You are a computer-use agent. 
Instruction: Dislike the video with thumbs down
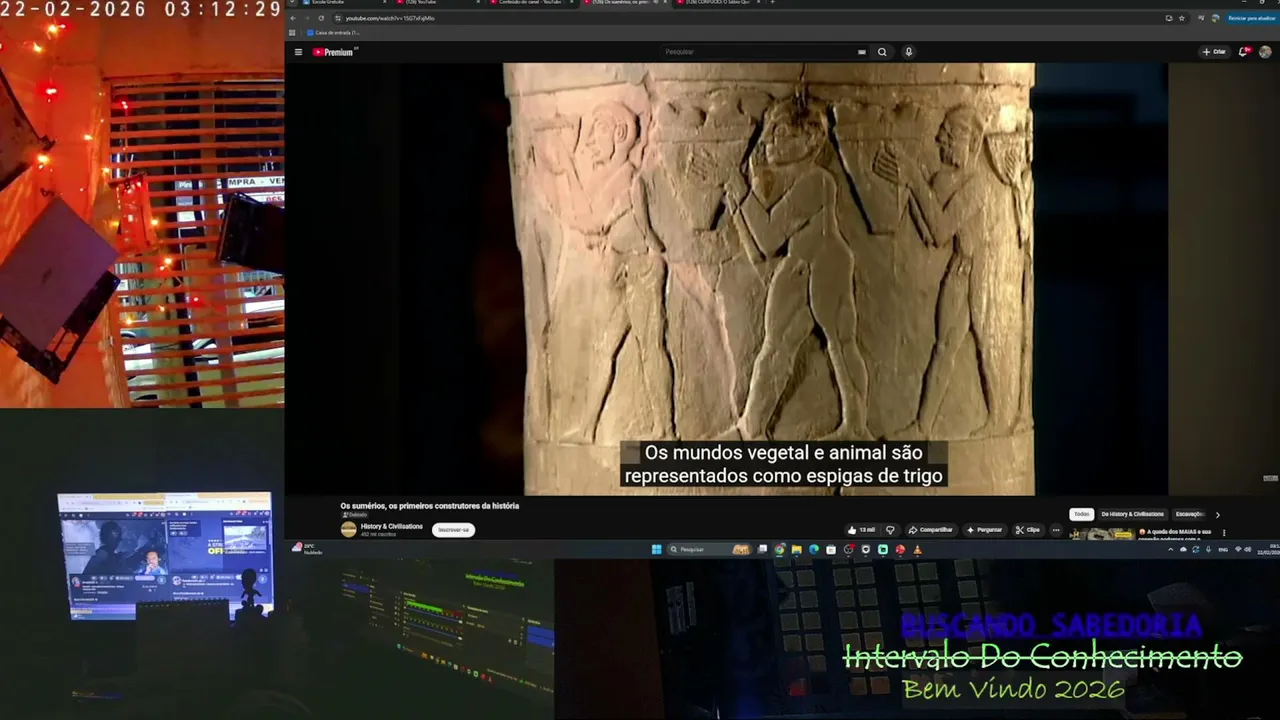tap(890, 530)
